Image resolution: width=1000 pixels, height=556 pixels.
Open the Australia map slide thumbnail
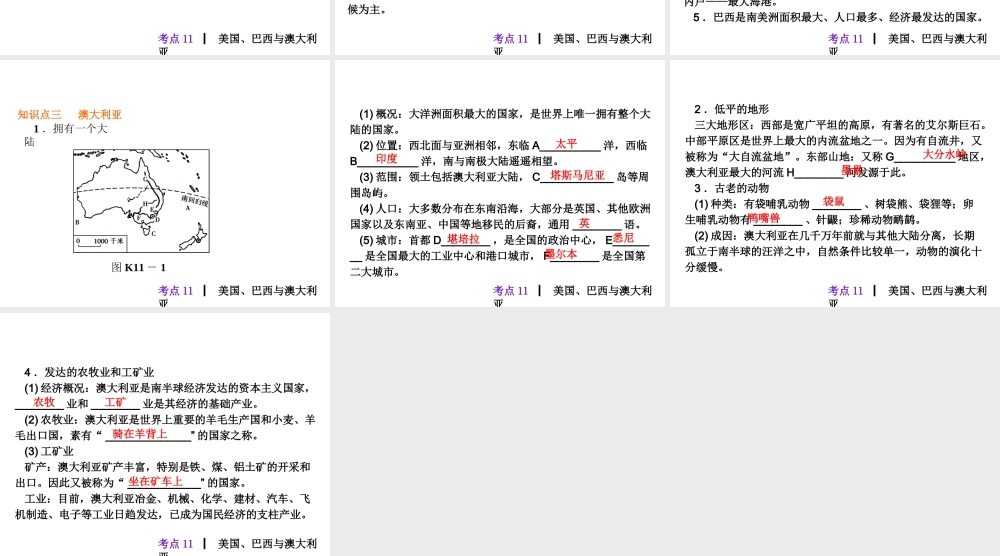pos(165,184)
